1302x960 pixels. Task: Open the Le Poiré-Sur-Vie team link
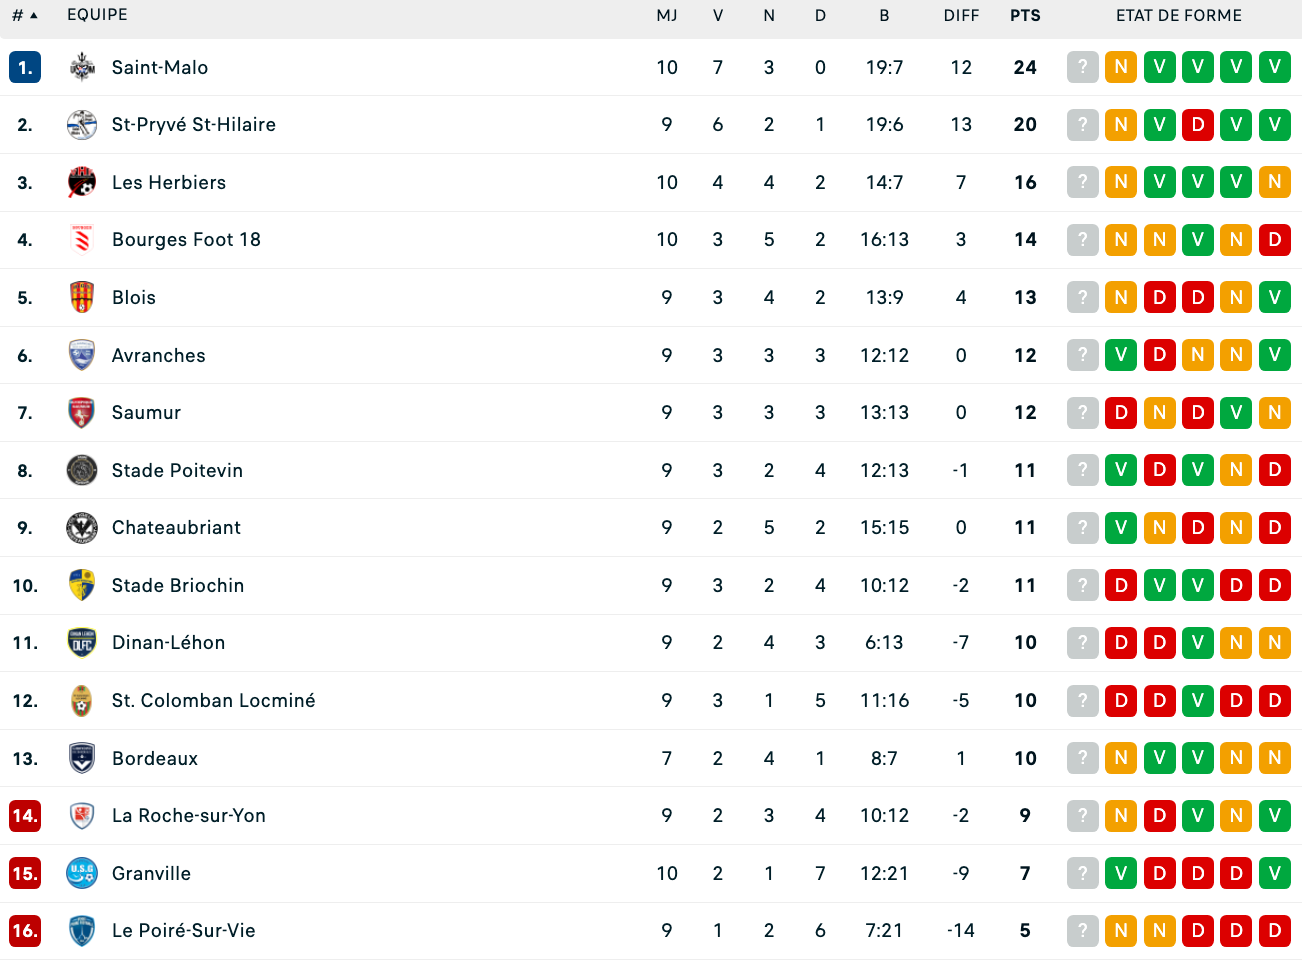tap(184, 930)
